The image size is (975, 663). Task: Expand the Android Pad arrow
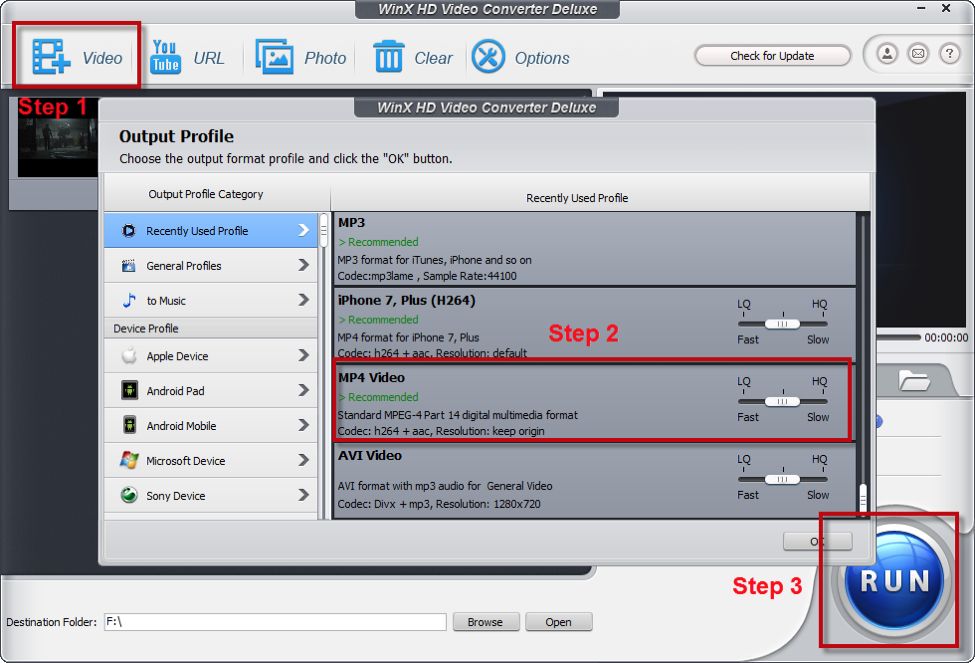click(x=303, y=390)
